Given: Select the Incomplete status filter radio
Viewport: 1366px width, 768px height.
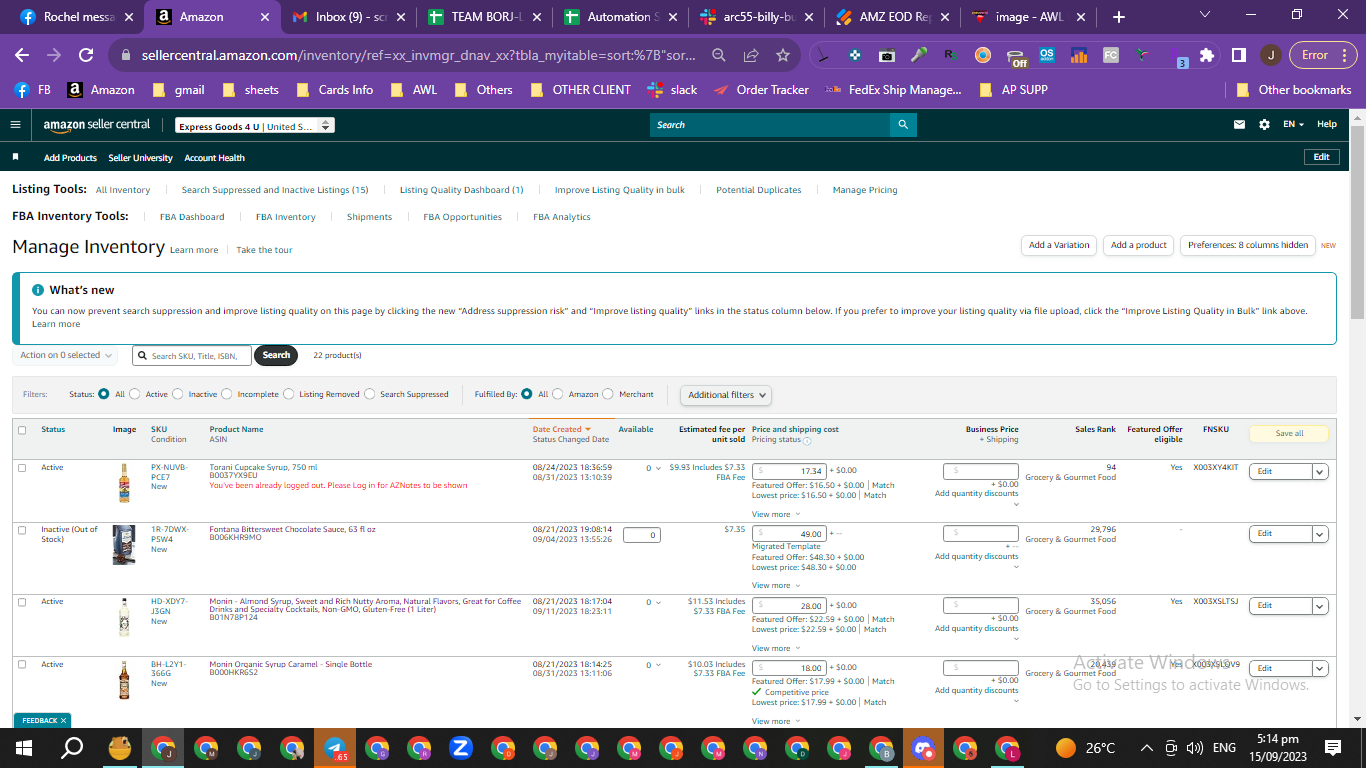Looking at the screenshot, I should pos(227,394).
